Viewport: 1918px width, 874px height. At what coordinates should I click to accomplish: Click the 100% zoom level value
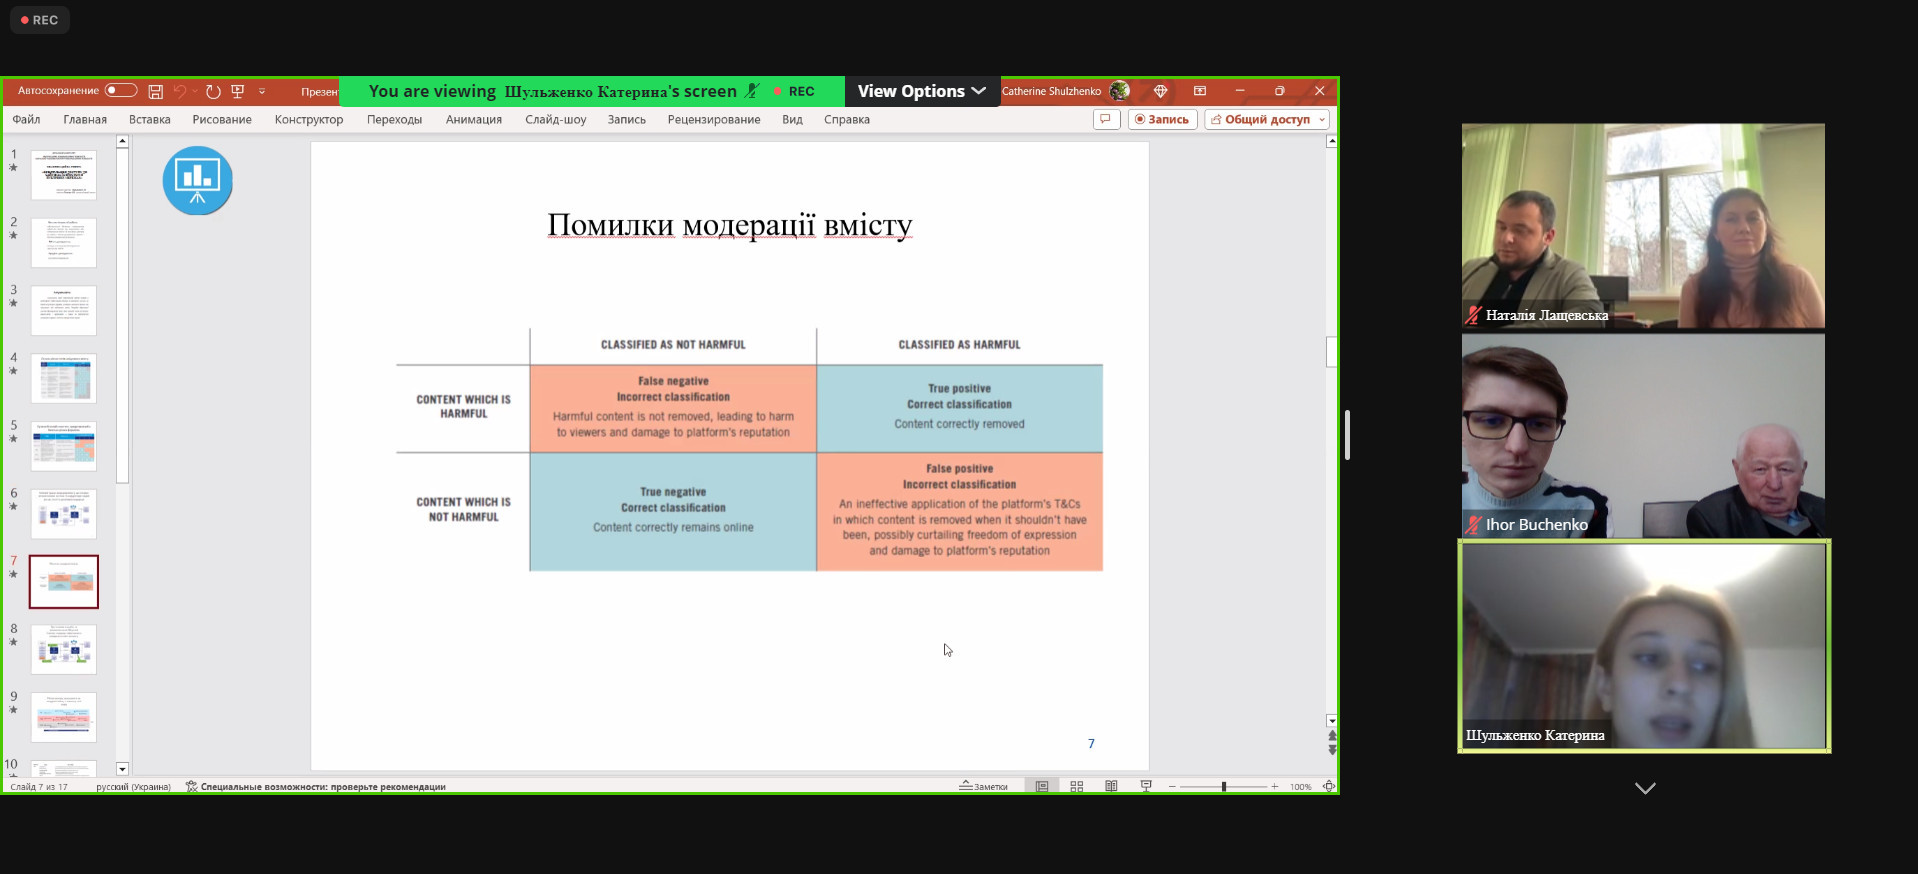click(1301, 787)
